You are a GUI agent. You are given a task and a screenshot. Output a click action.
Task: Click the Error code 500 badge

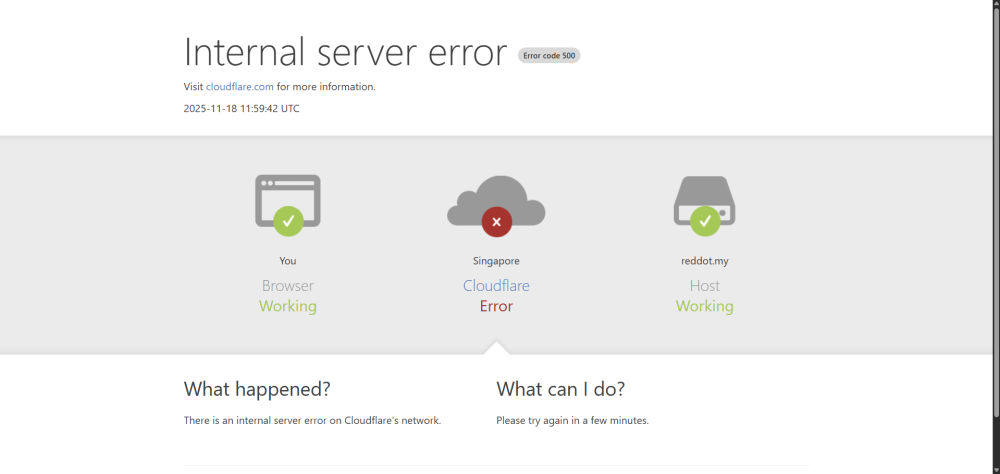(549, 56)
